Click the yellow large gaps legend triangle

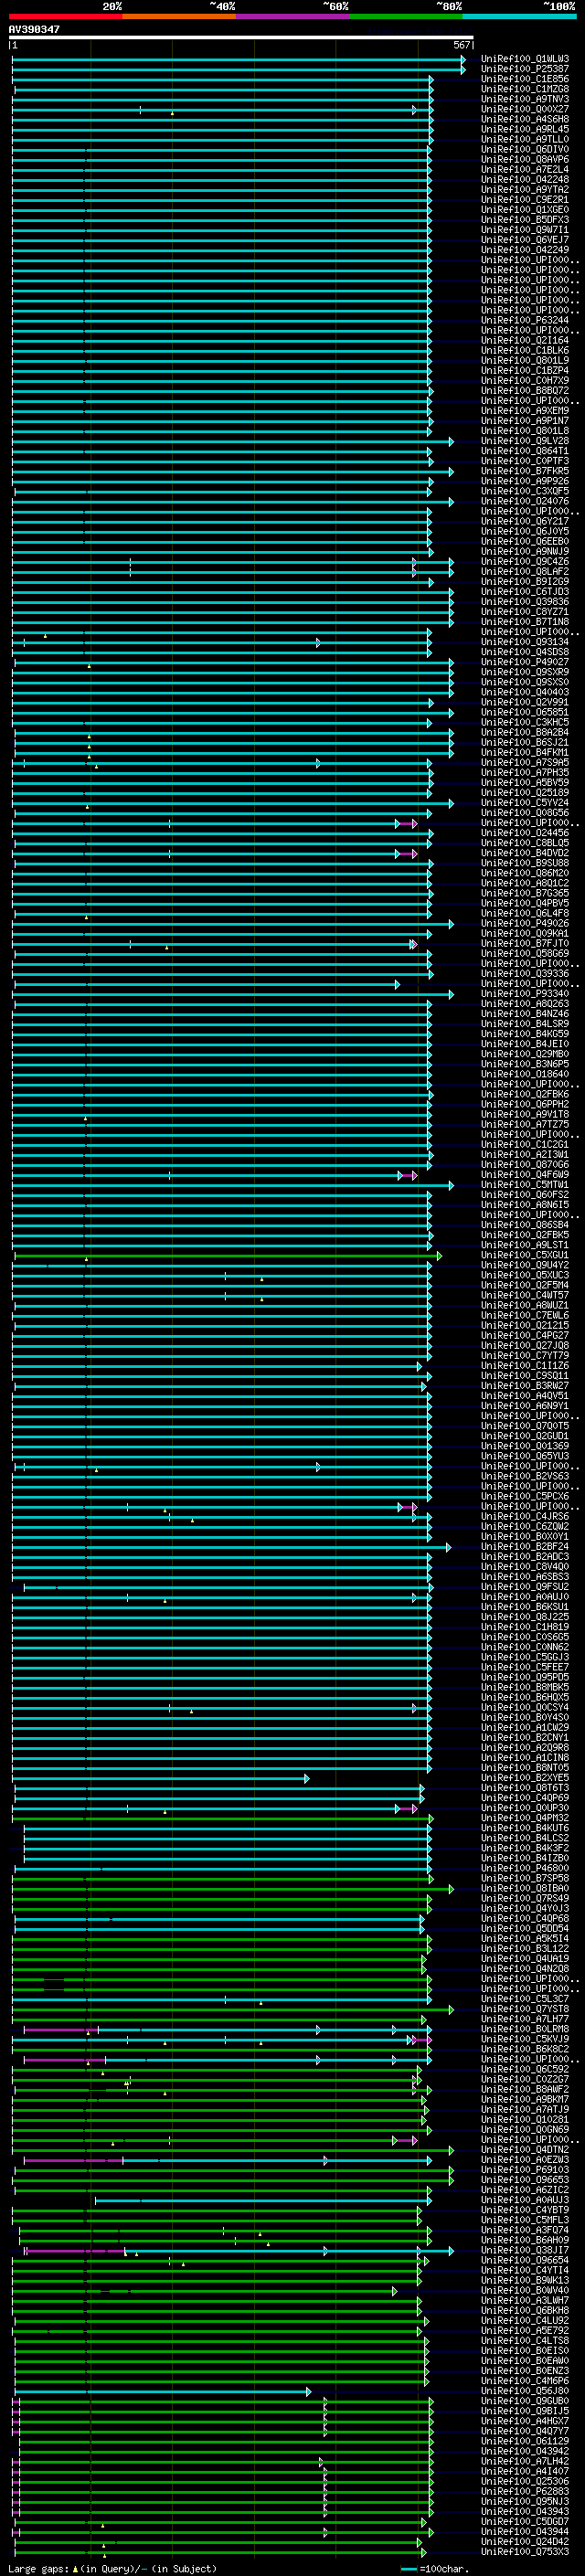coord(75,2568)
